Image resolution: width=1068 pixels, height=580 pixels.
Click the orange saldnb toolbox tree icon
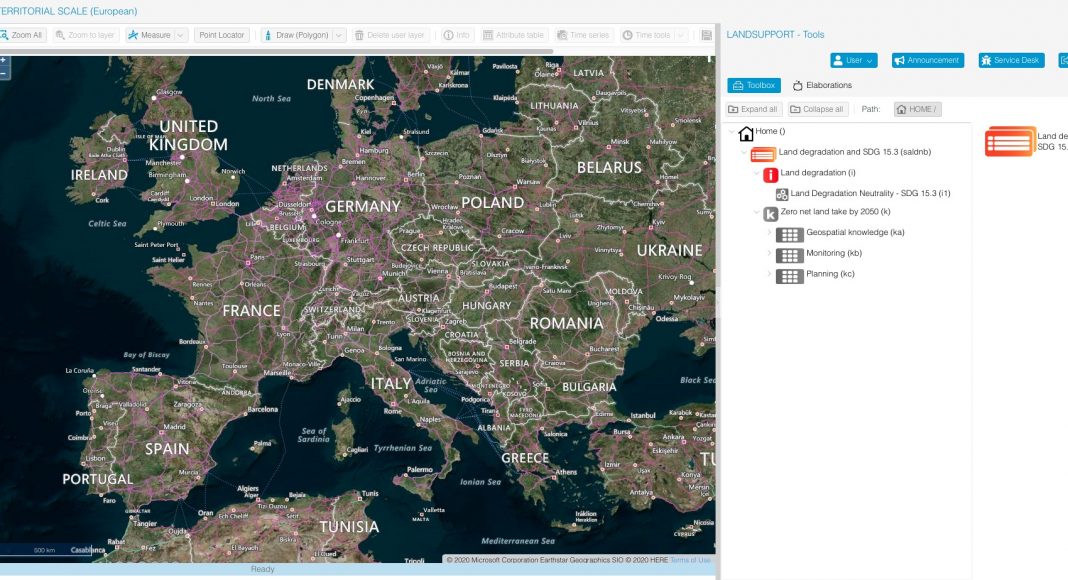click(763, 155)
